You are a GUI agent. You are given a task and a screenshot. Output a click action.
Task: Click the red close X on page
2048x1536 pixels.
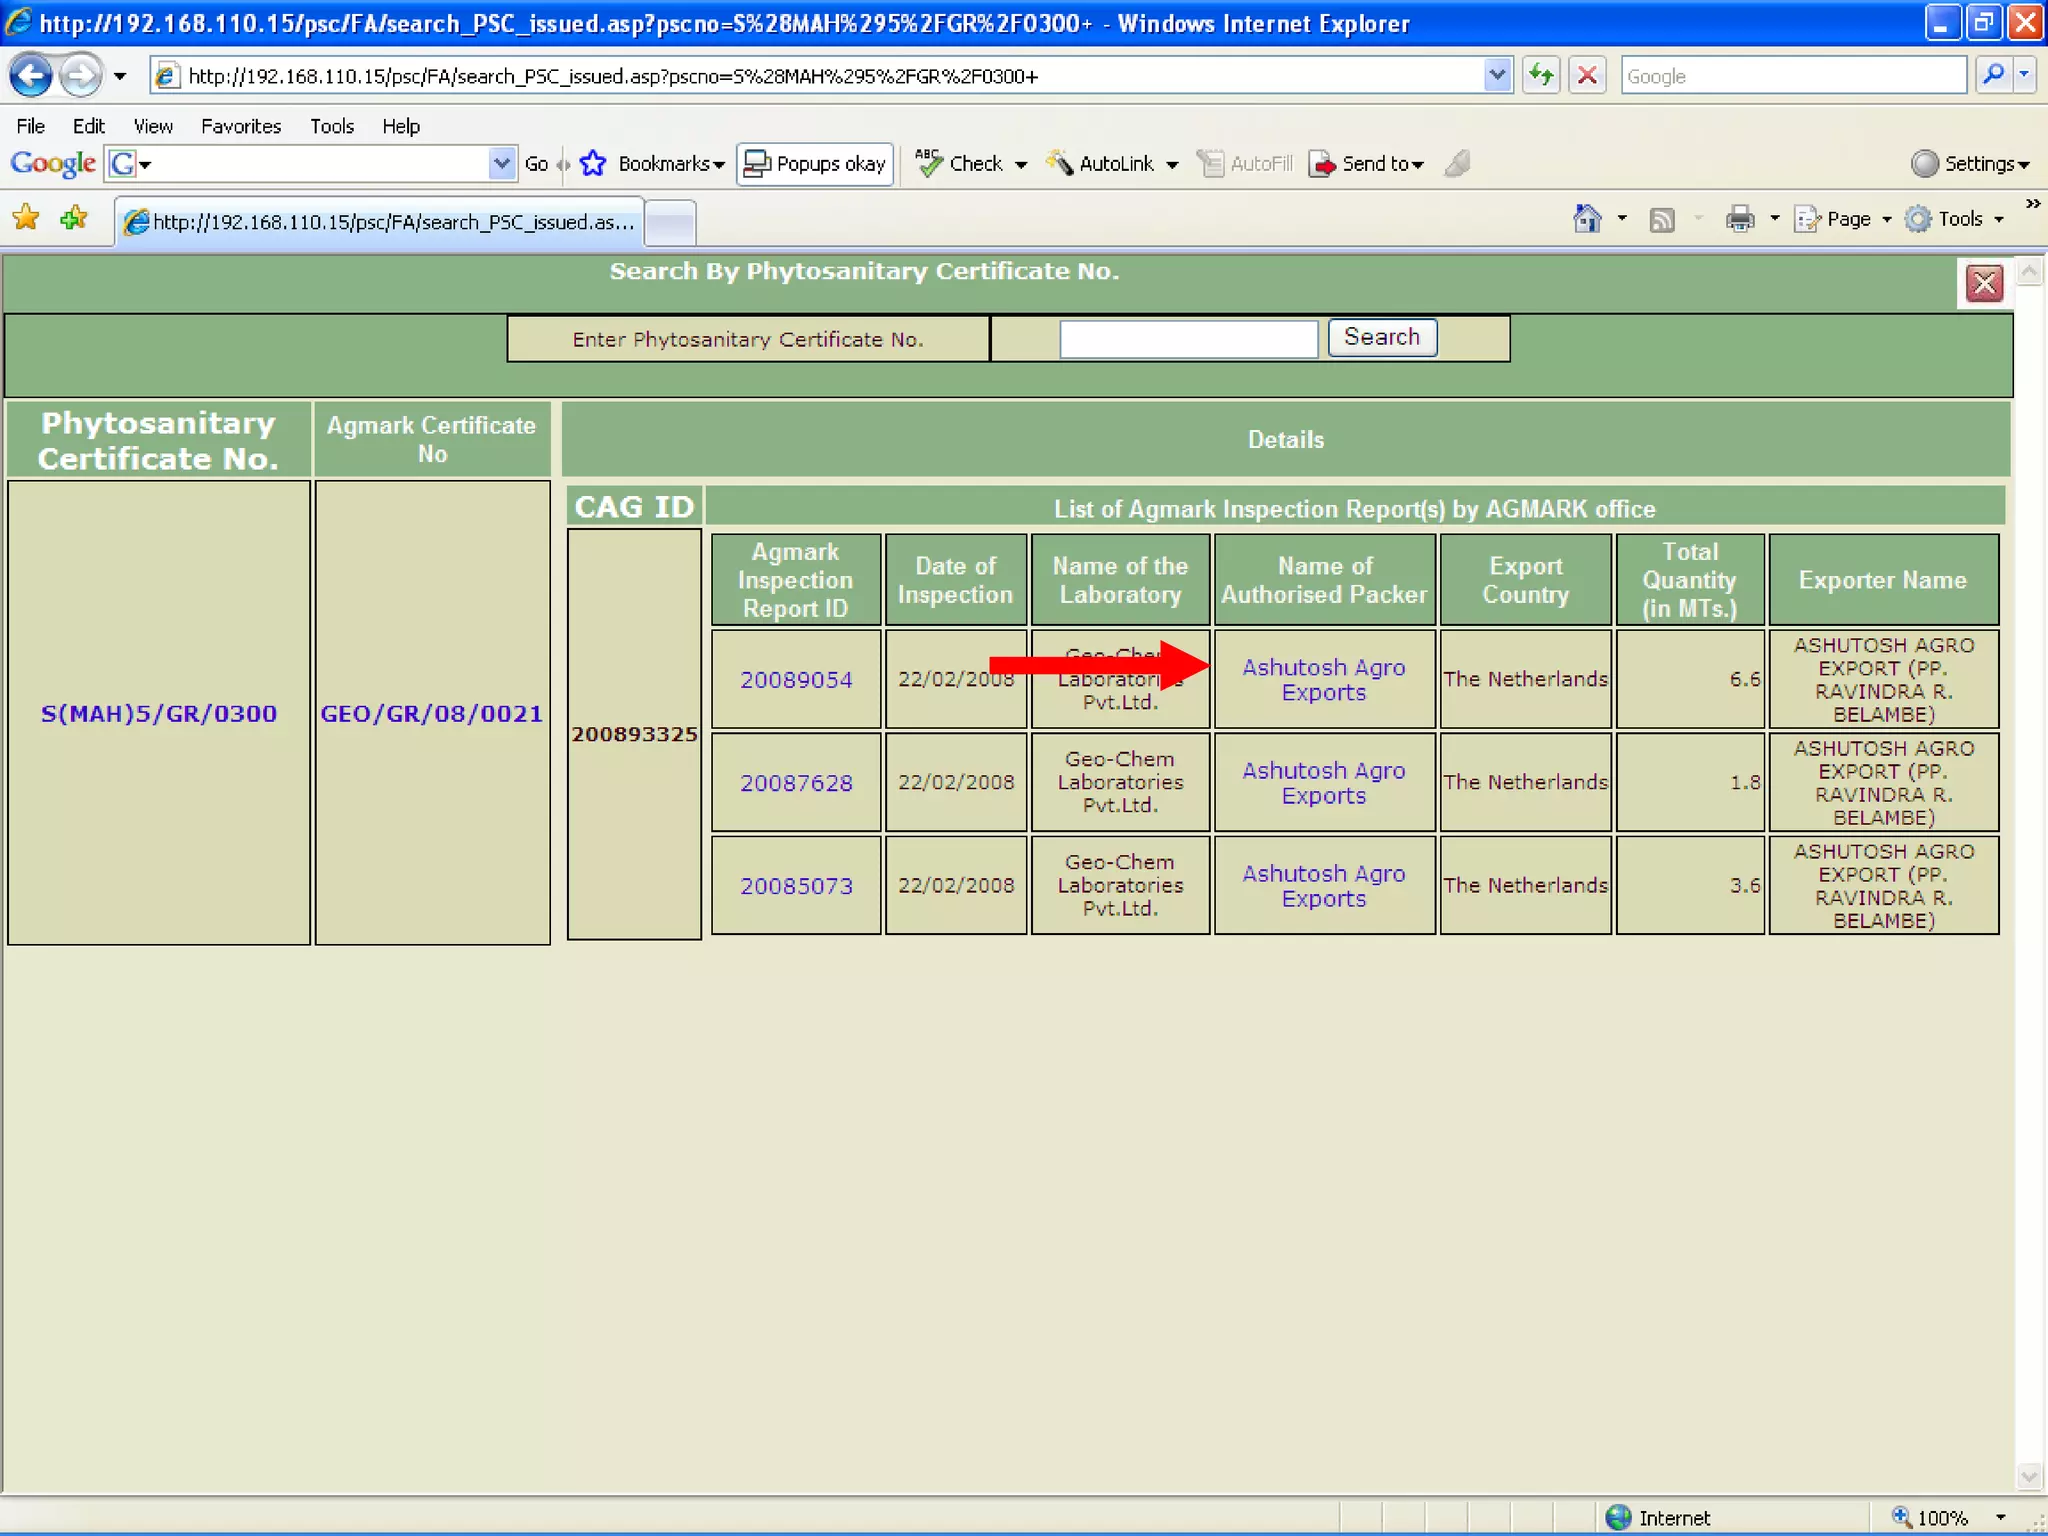coord(1984,284)
